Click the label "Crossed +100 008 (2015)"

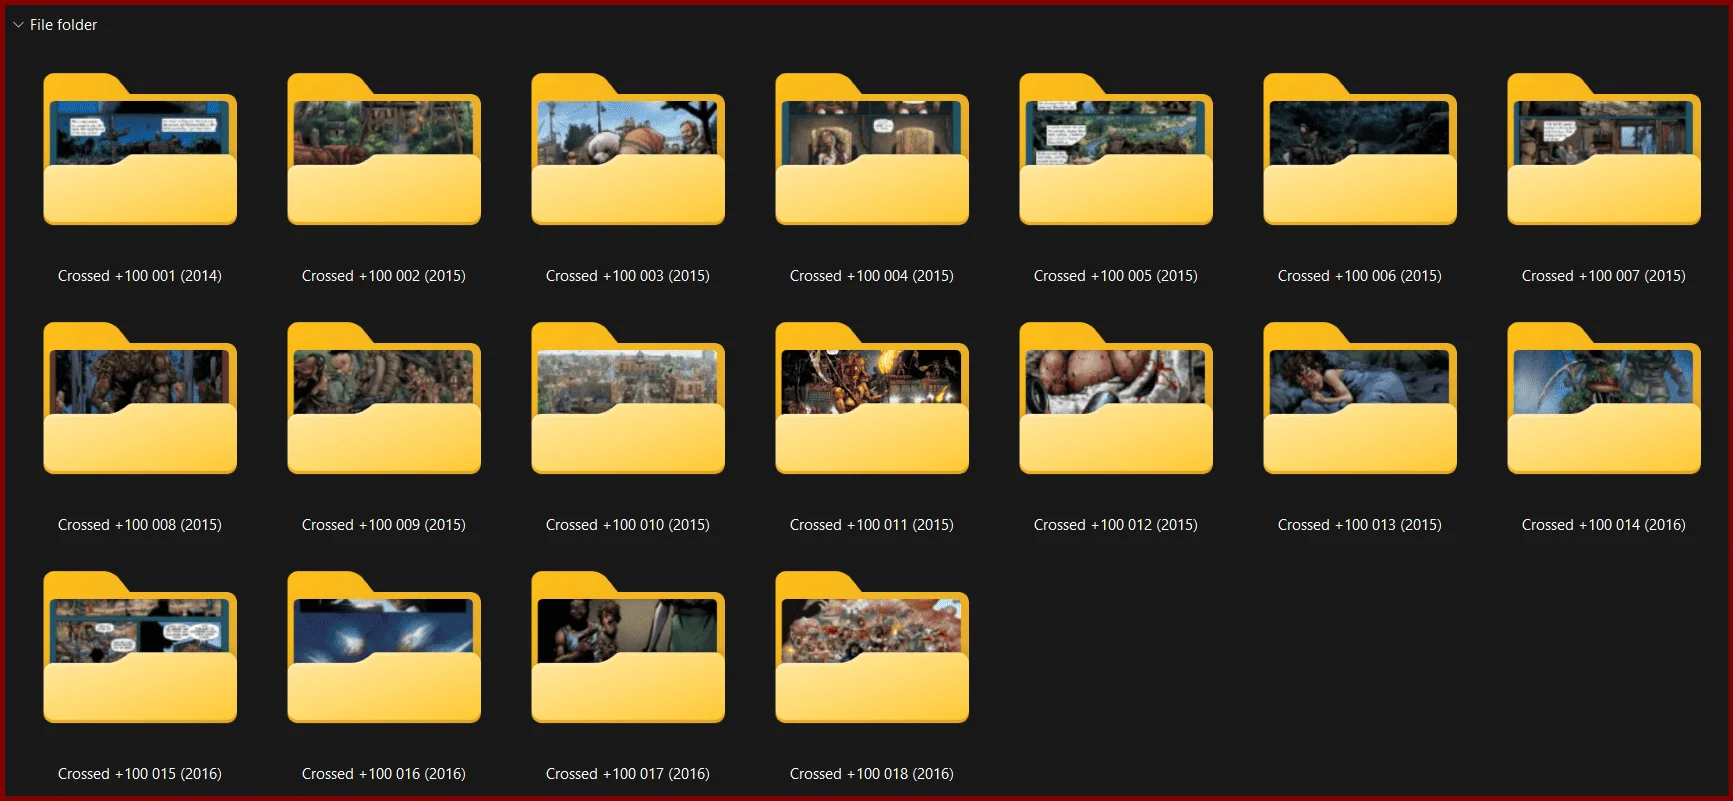coord(140,525)
